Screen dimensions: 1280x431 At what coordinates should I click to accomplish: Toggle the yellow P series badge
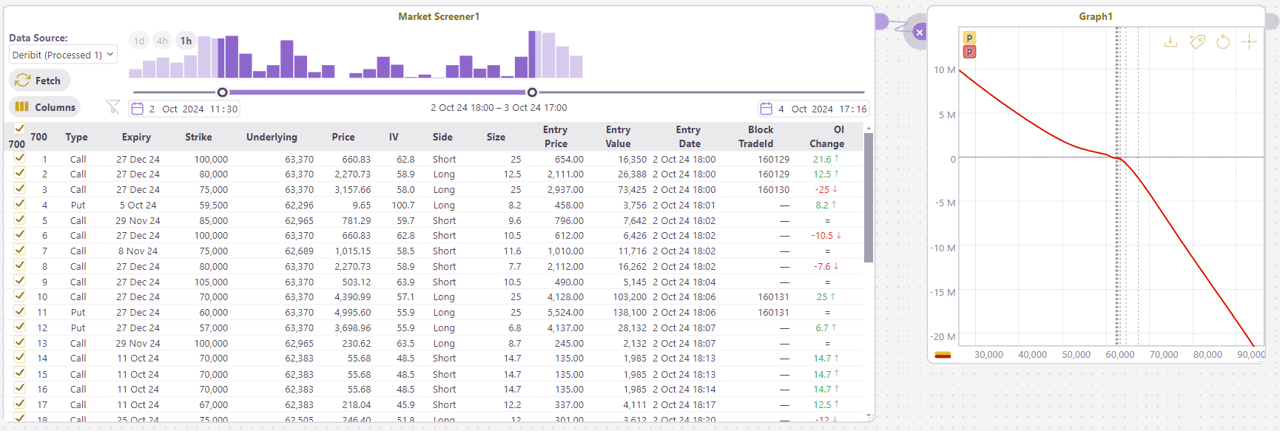point(970,38)
